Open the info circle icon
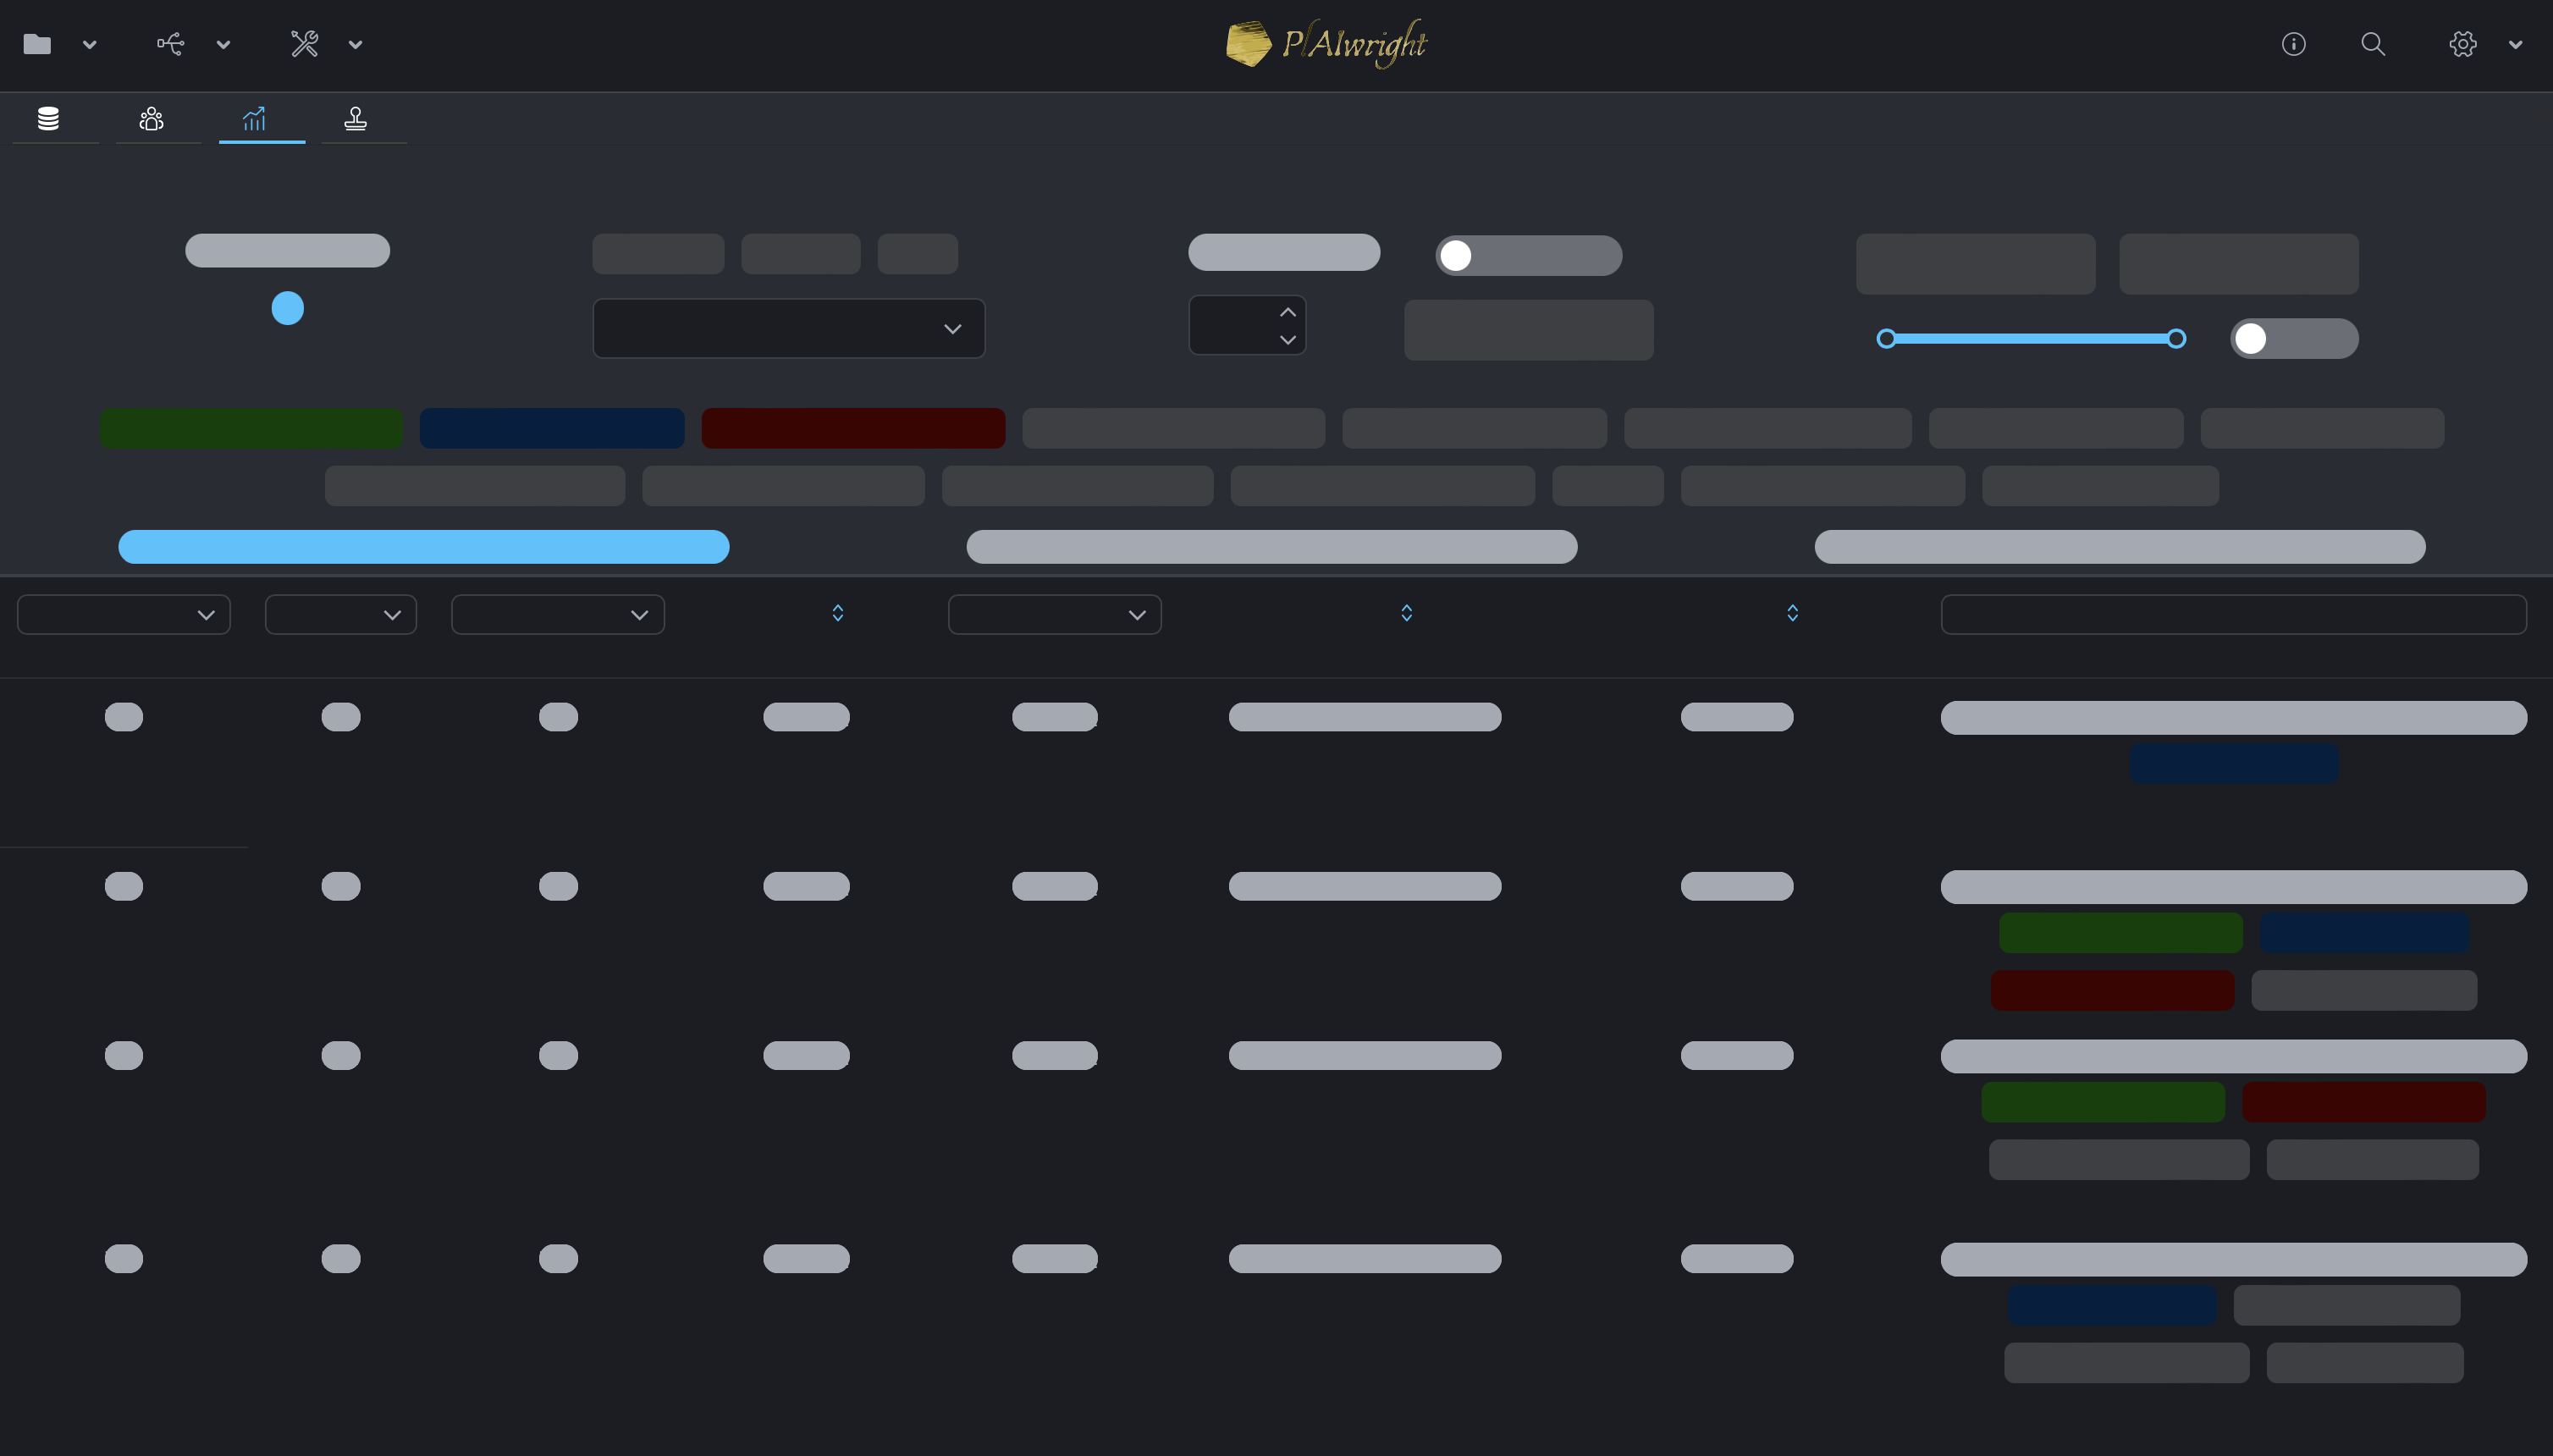 click(x=2293, y=44)
